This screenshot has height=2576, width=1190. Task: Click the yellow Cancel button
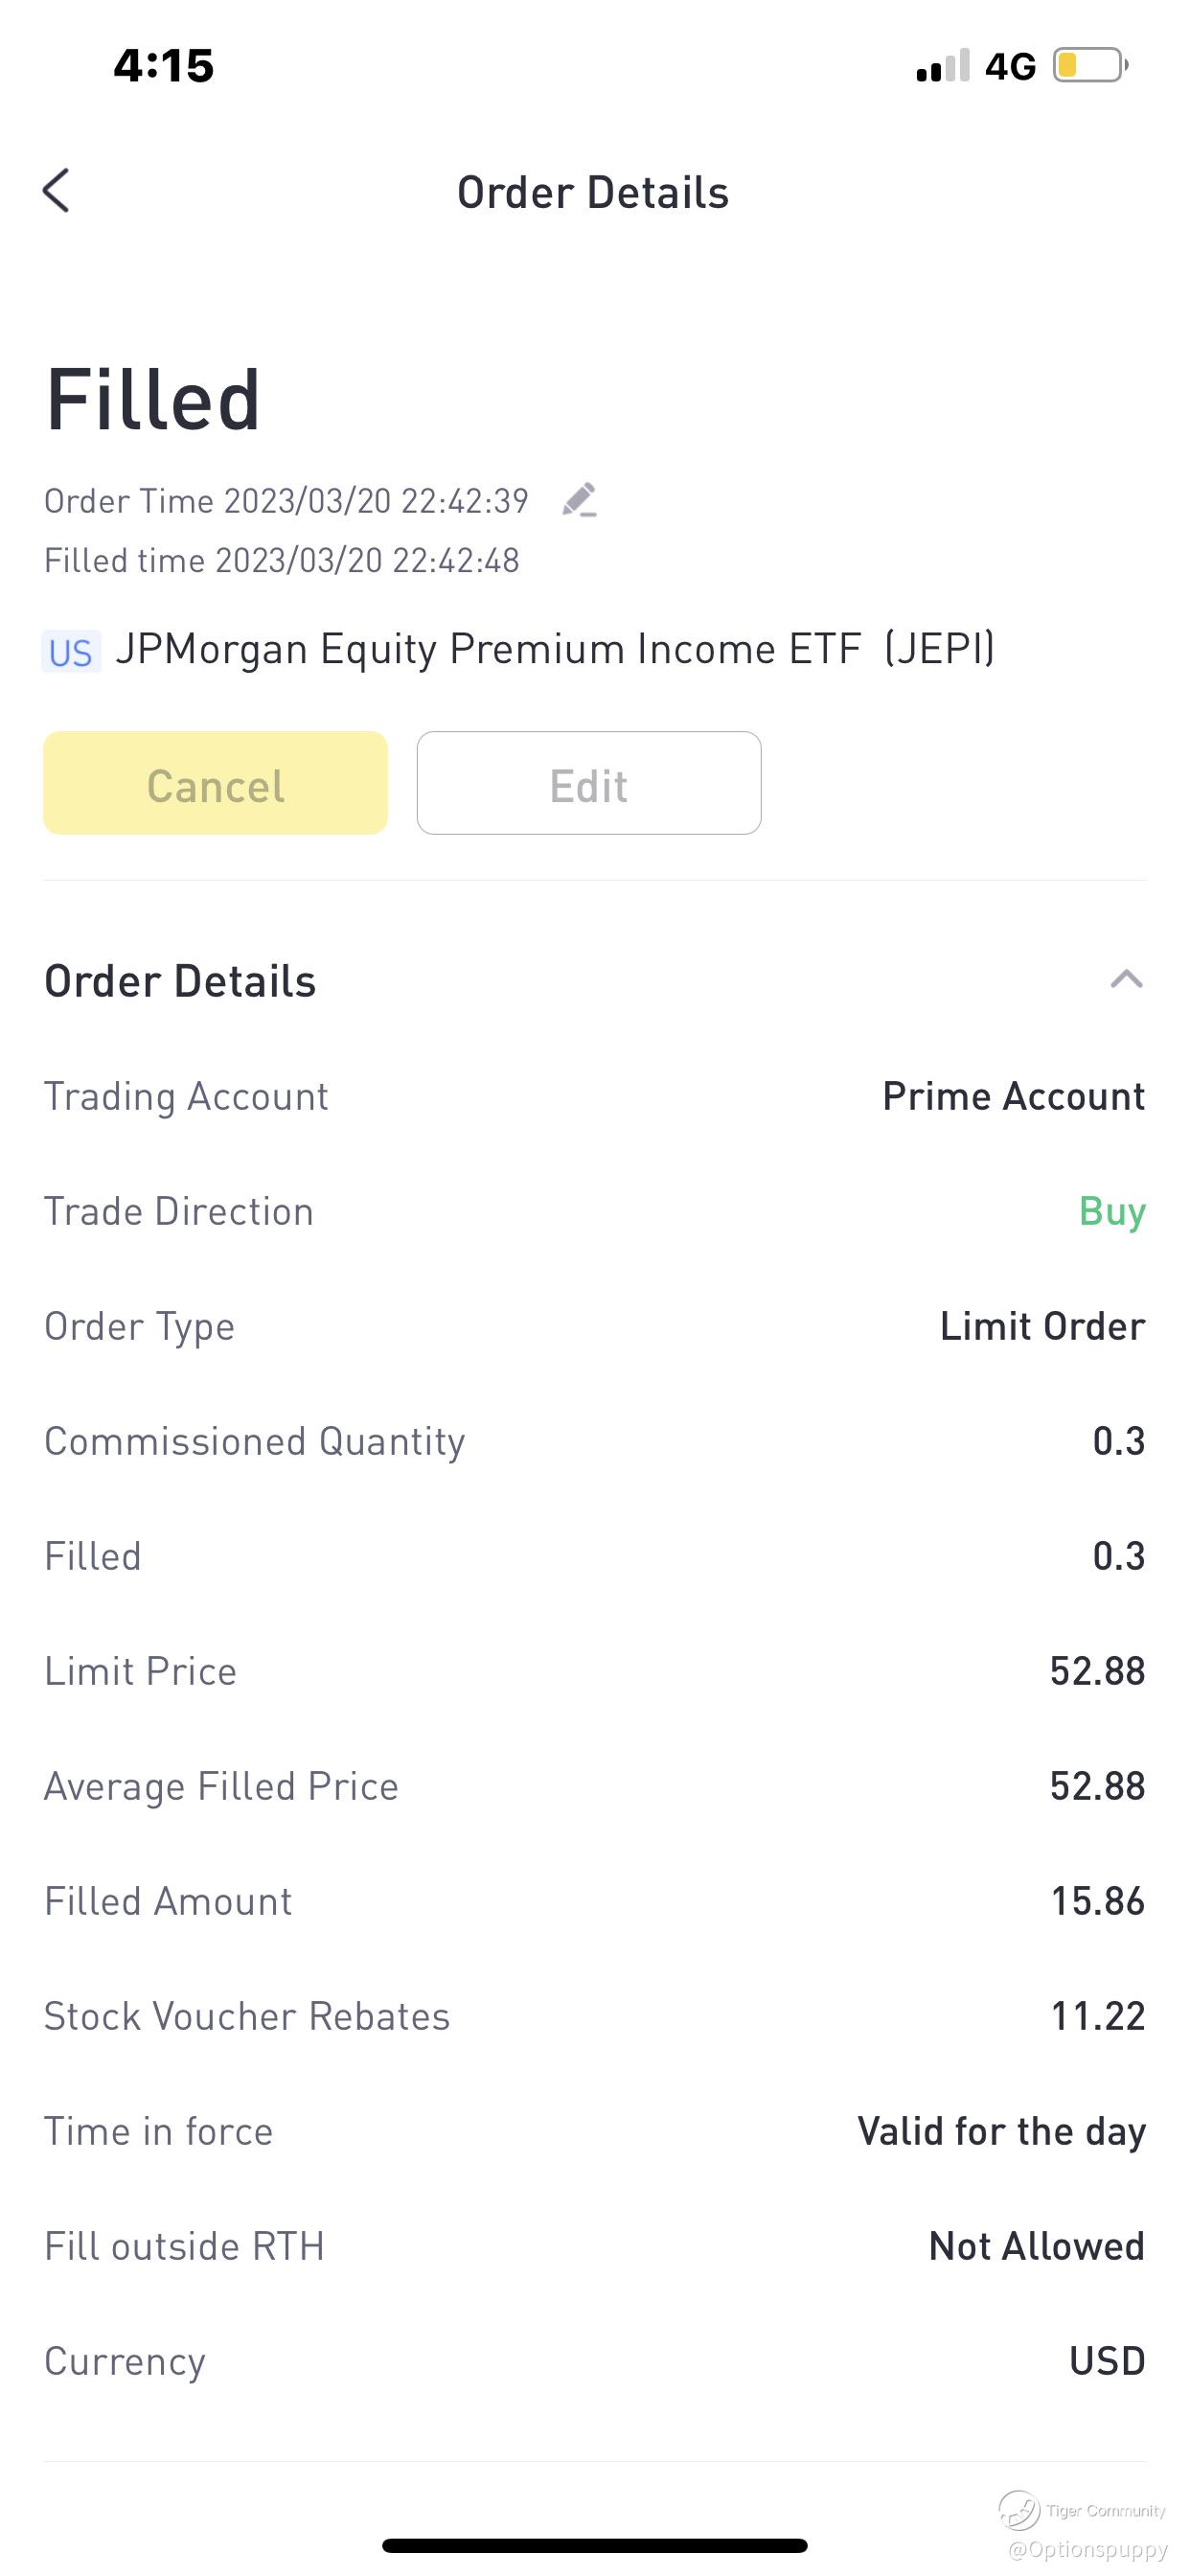tap(215, 783)
